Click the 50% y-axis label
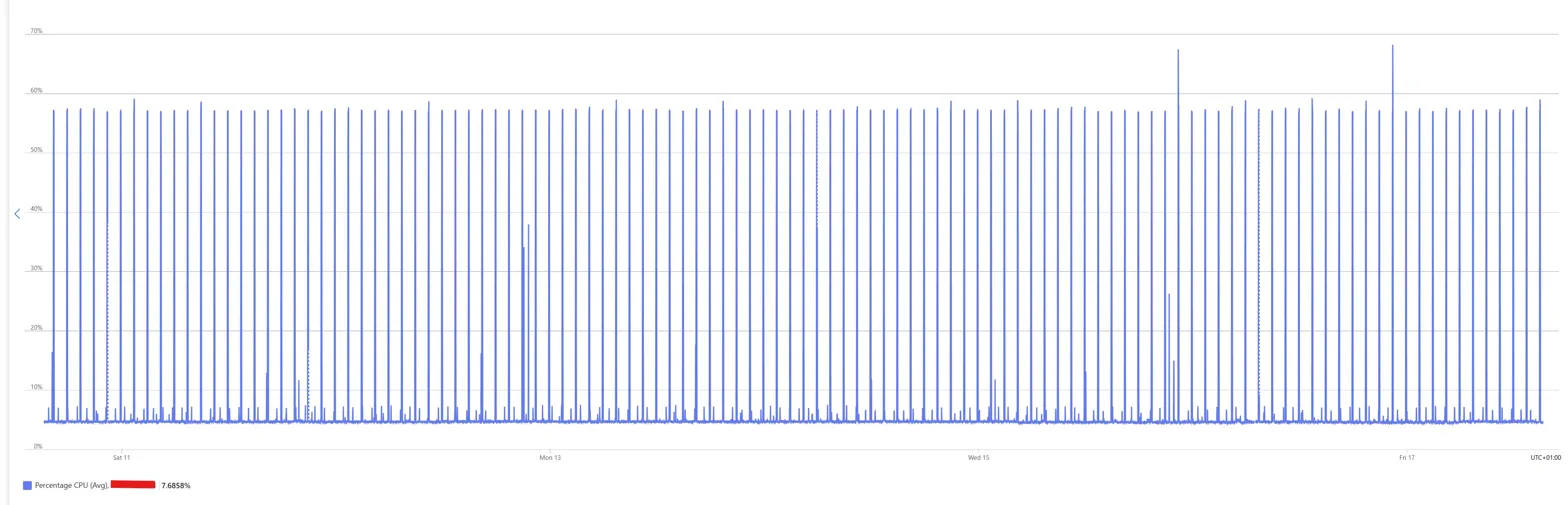Screen dimensions: 1568x505 (x=36, y=151)
